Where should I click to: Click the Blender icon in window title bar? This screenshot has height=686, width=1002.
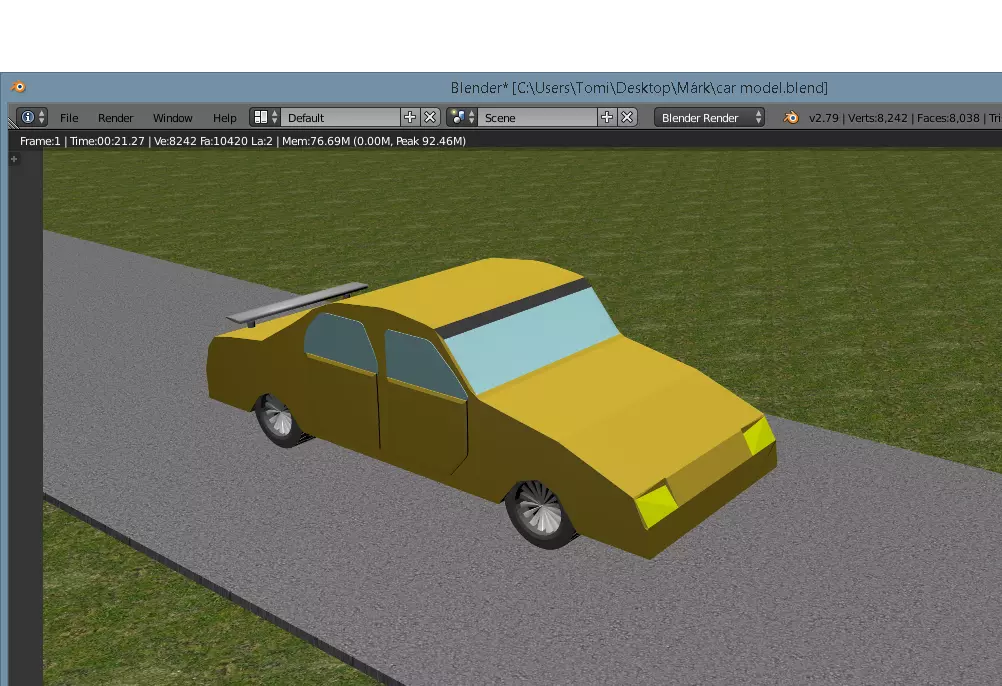[x=19, y=87]
